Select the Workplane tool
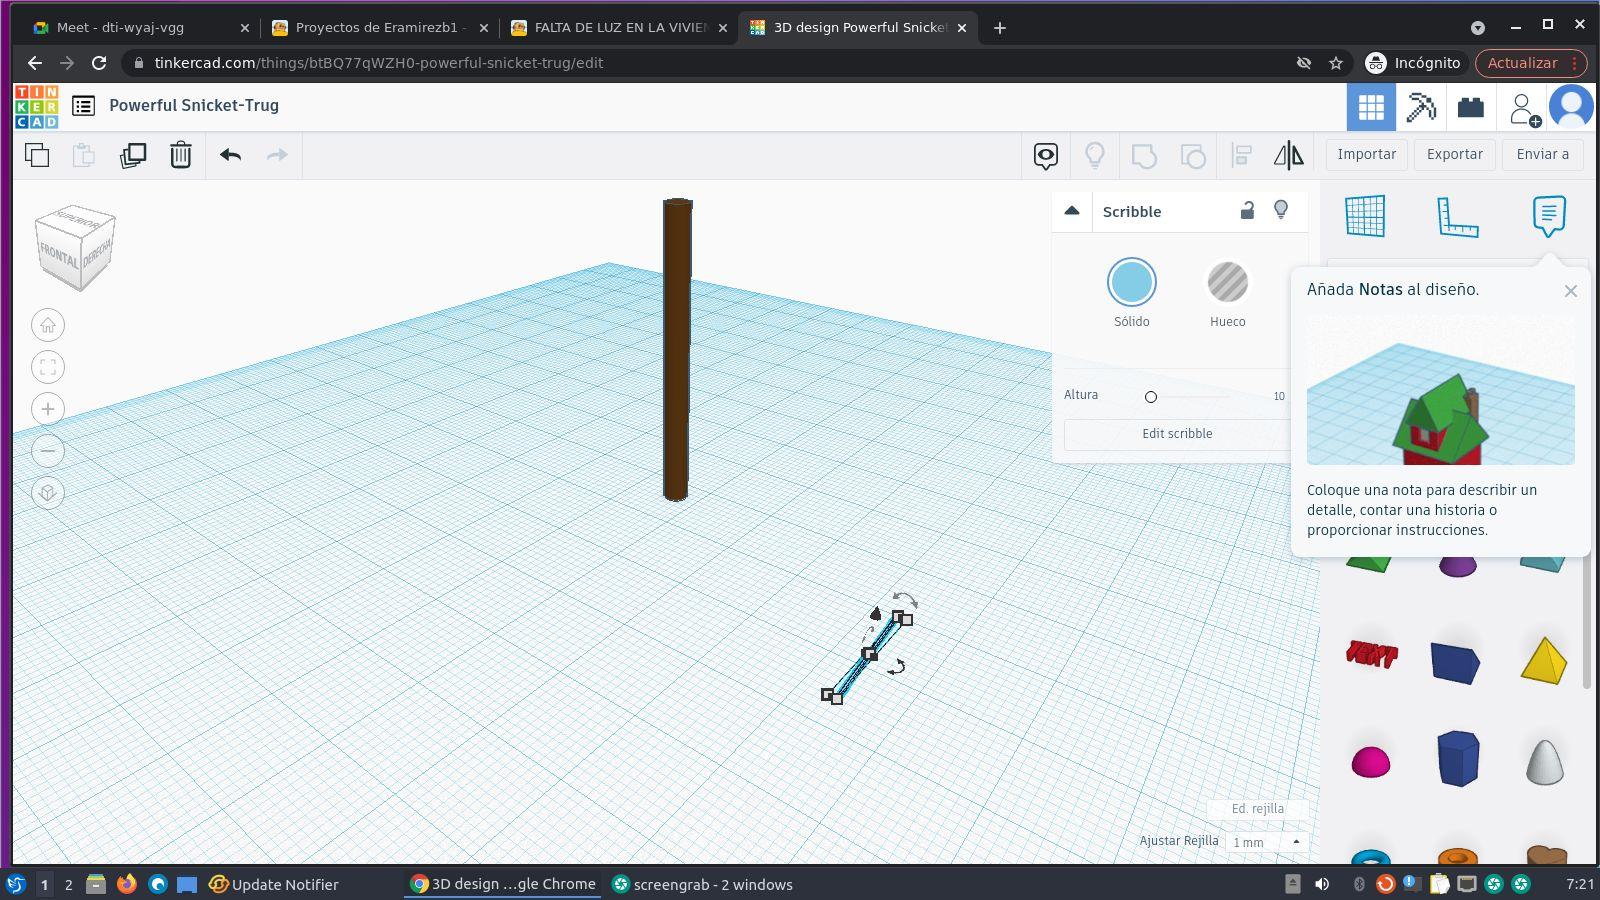This screenshot has width=1600, height=900. (x=1365, y=216)
